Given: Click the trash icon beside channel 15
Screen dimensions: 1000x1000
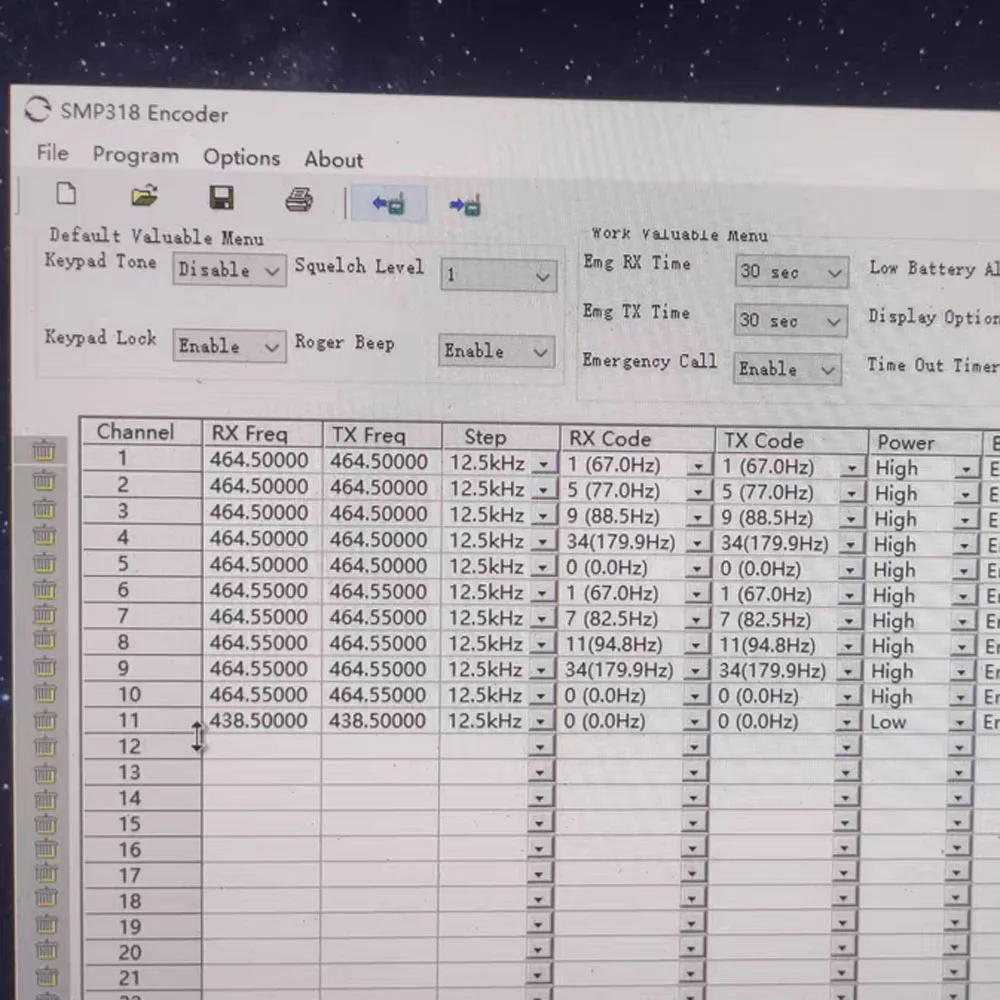Looking at the screenshot, I should click(x=45, y=825).
